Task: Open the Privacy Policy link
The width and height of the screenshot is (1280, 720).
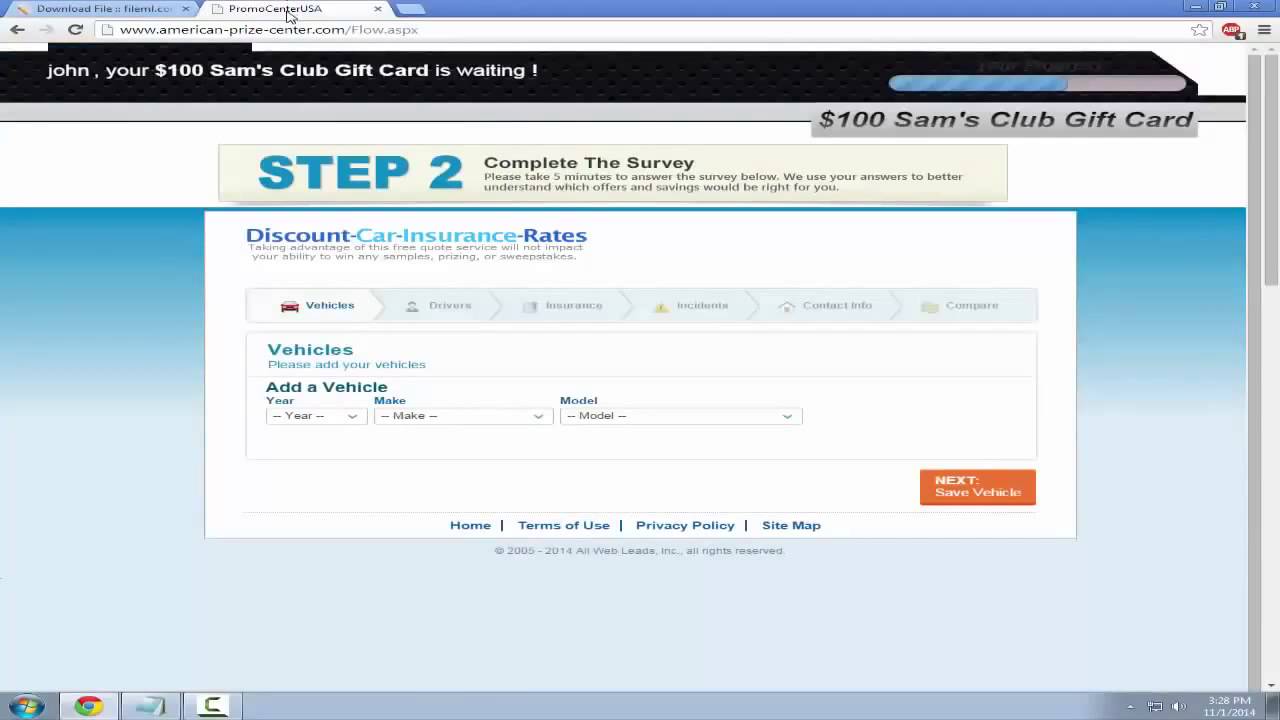Action: (x=685, y=525)
